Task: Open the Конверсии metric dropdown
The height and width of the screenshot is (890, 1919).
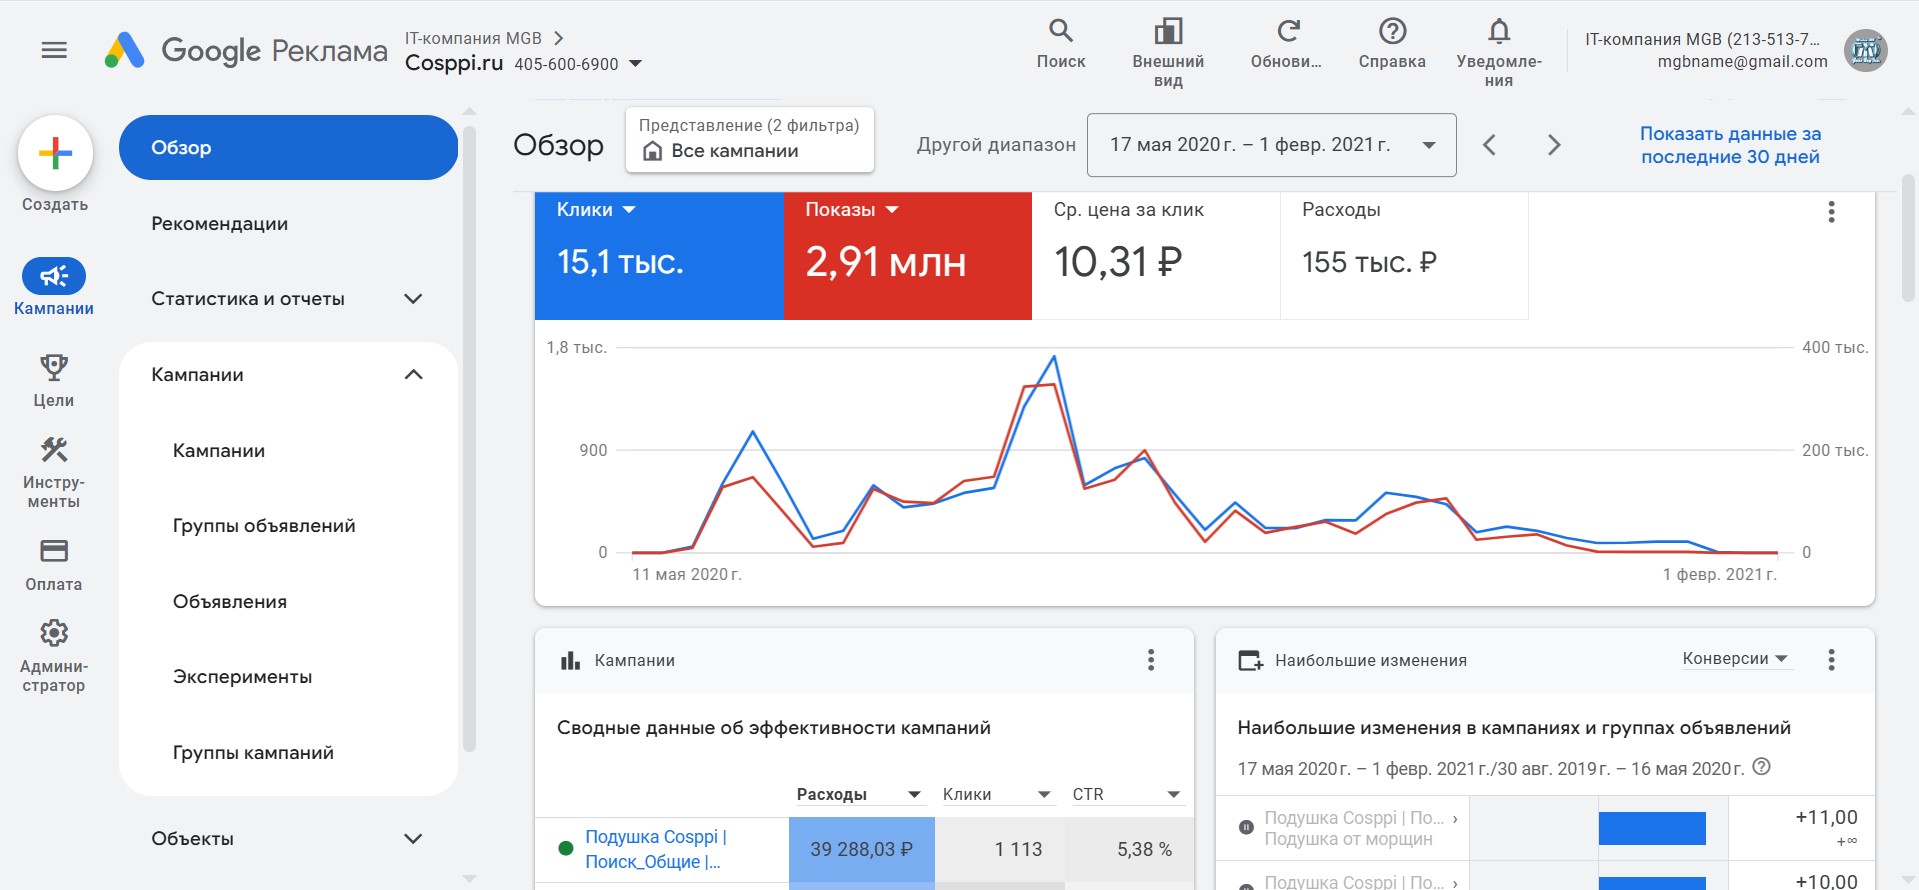Action: point(1735,659)
